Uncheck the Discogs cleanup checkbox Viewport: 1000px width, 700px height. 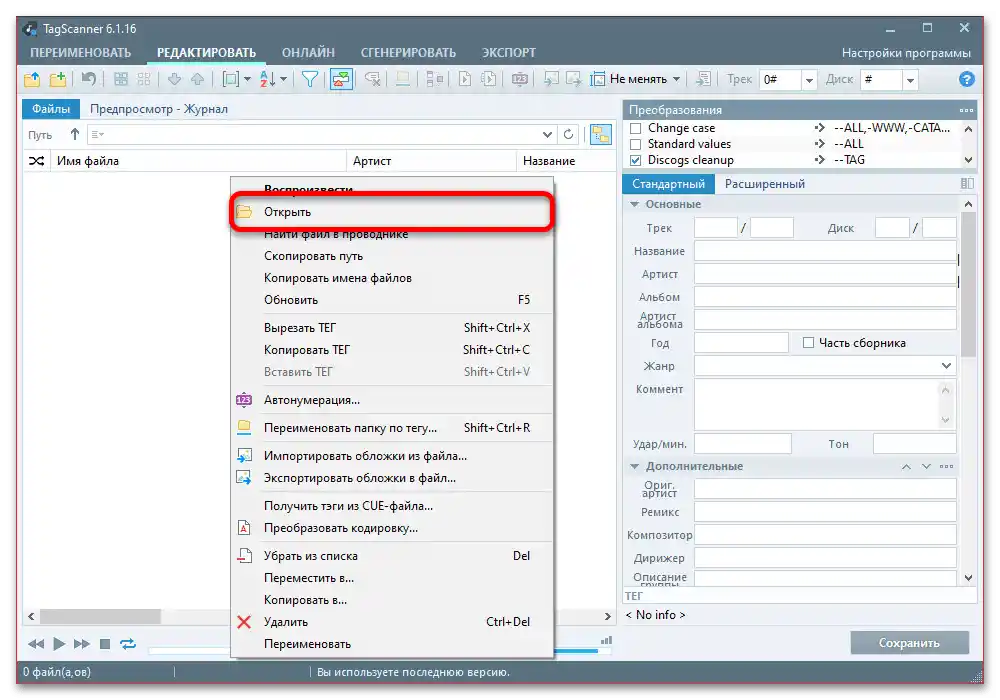[635, 160]
